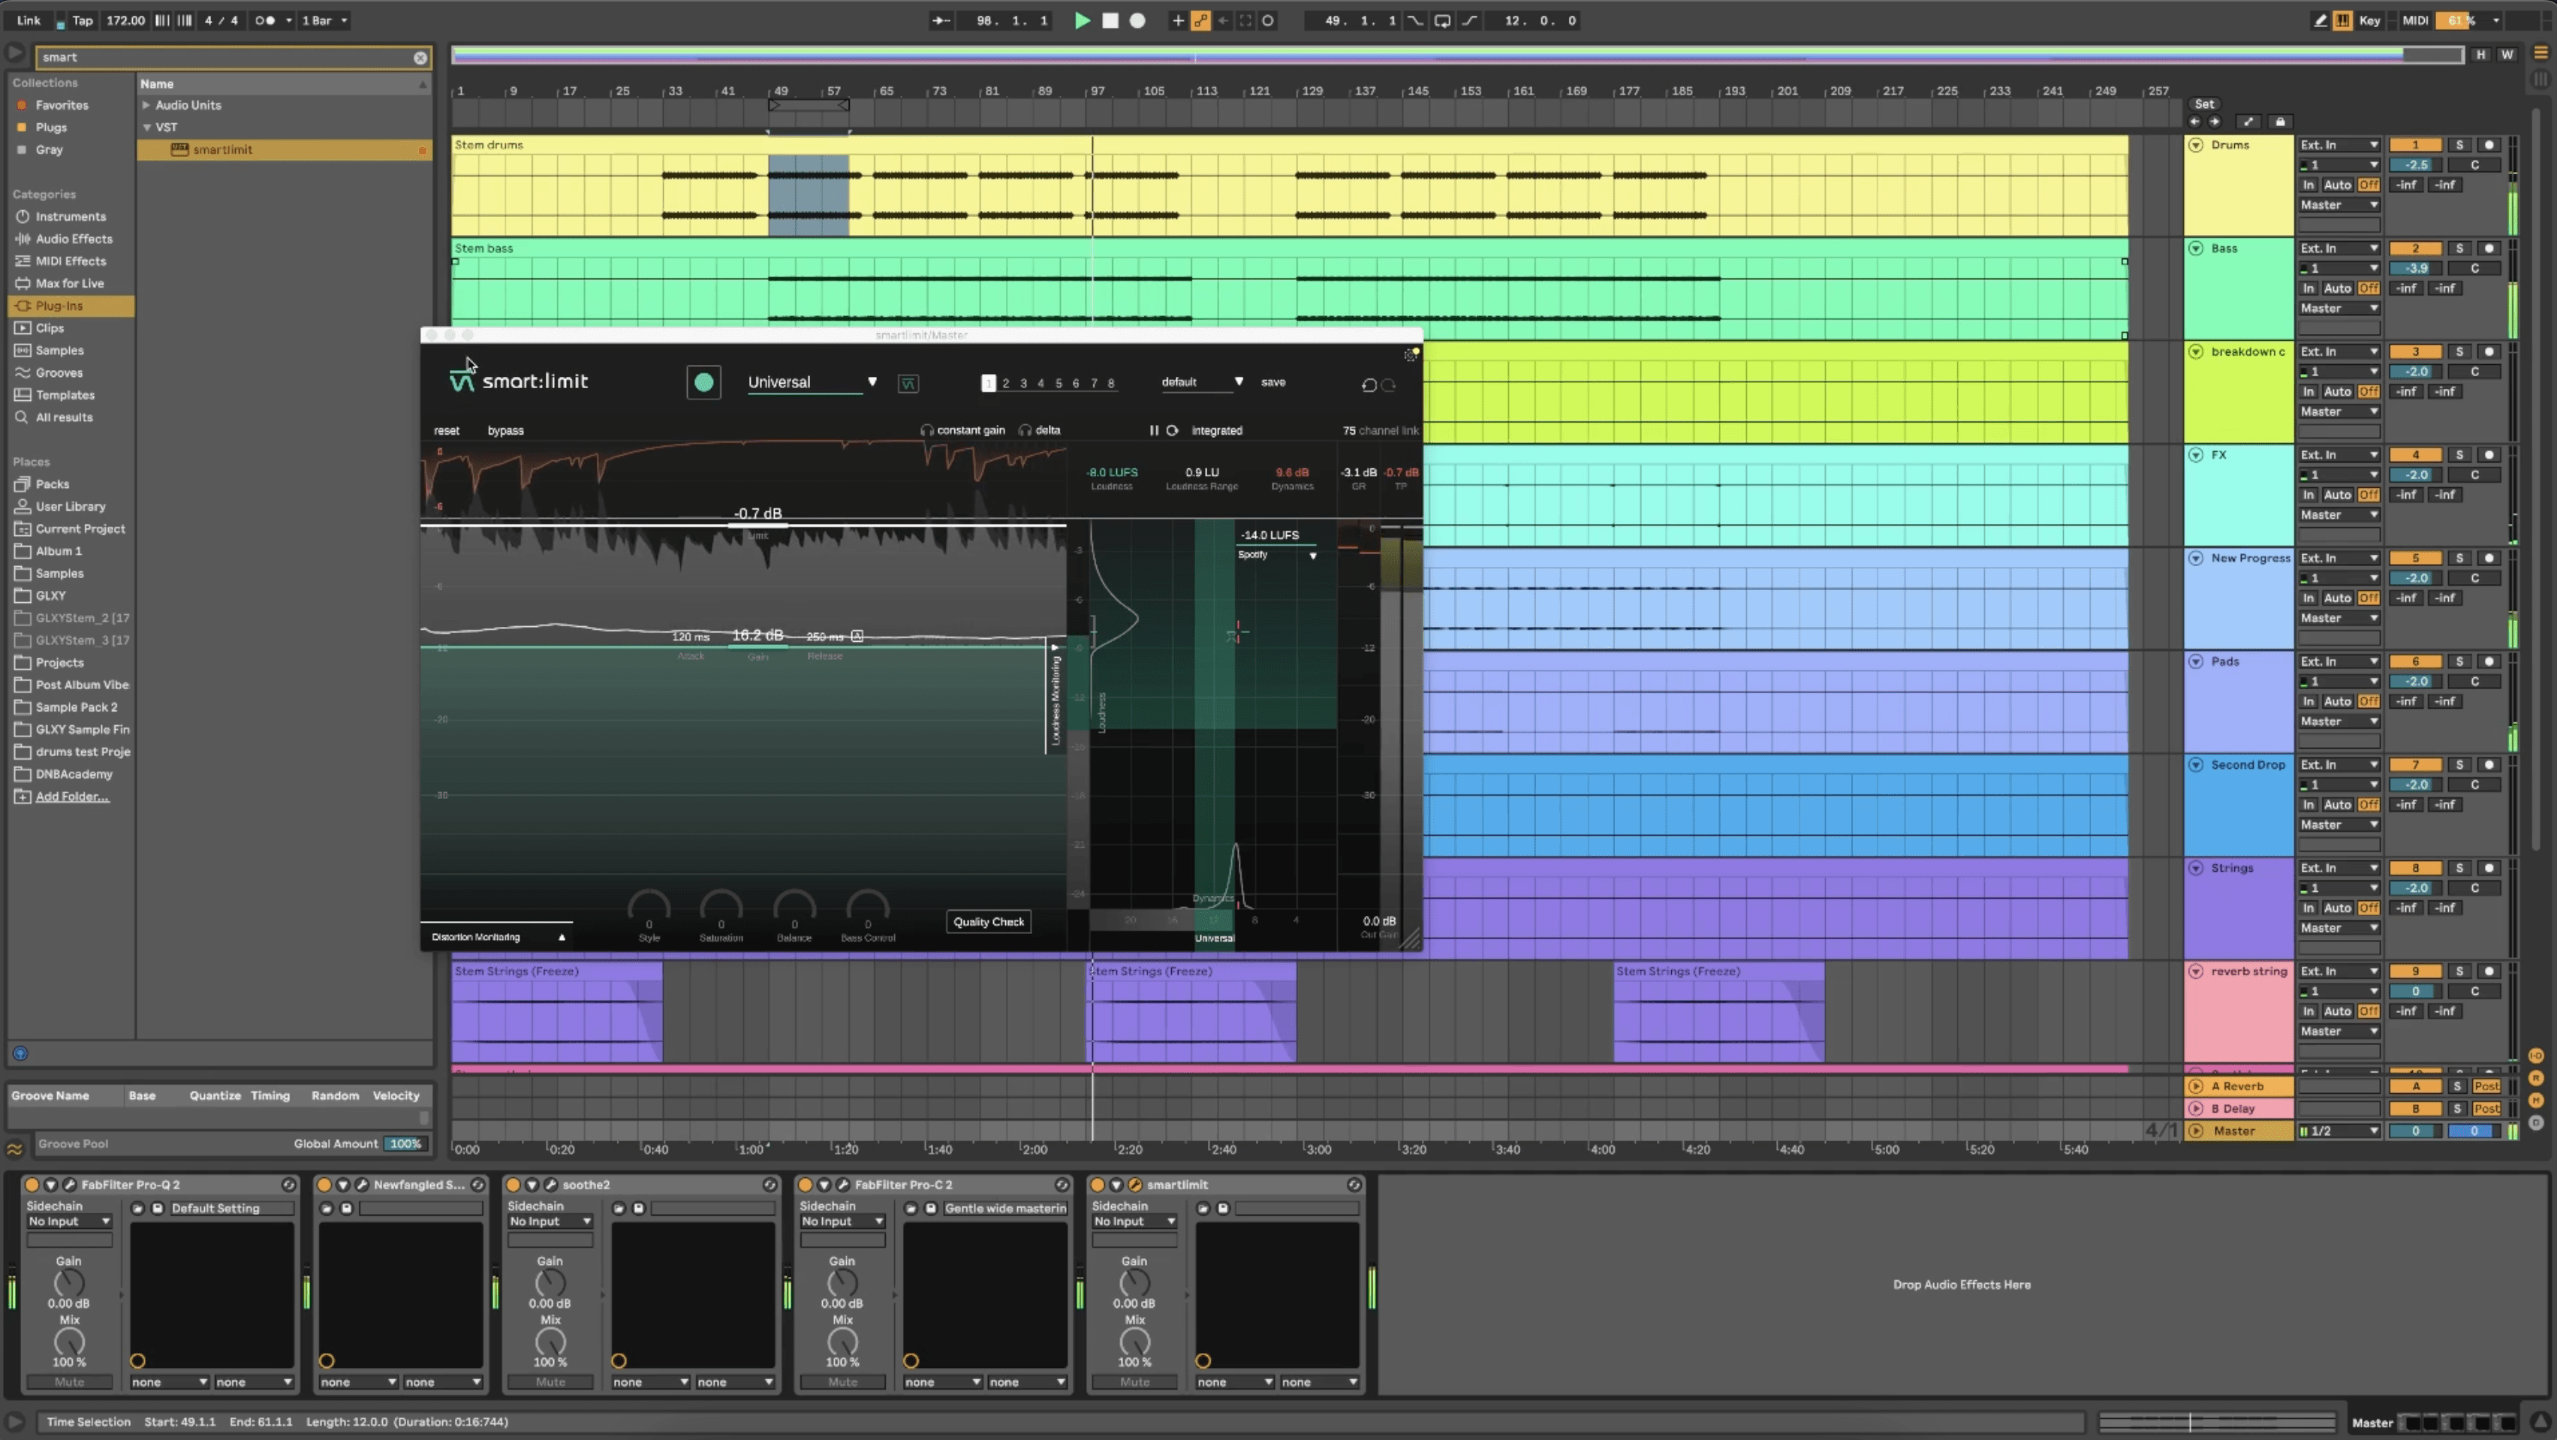Click the Quality Check button
2557x1440 pixels.
tap(988, 922)
